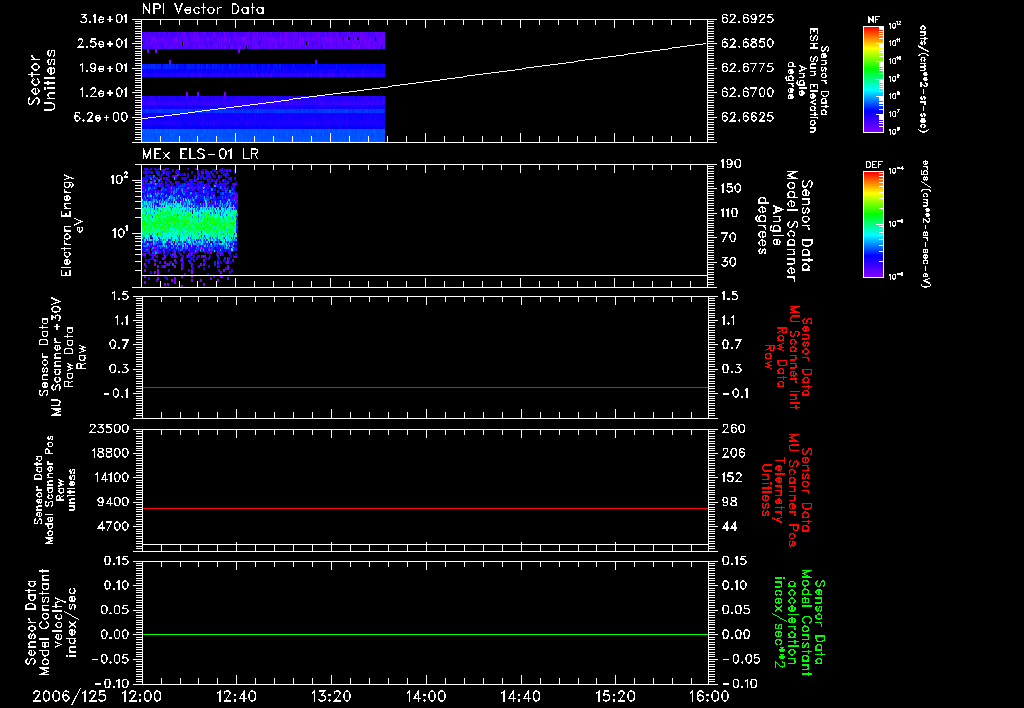Click the 15:20 time axis label
Viewport: 1024px width, 708px height.
point(615,696)
